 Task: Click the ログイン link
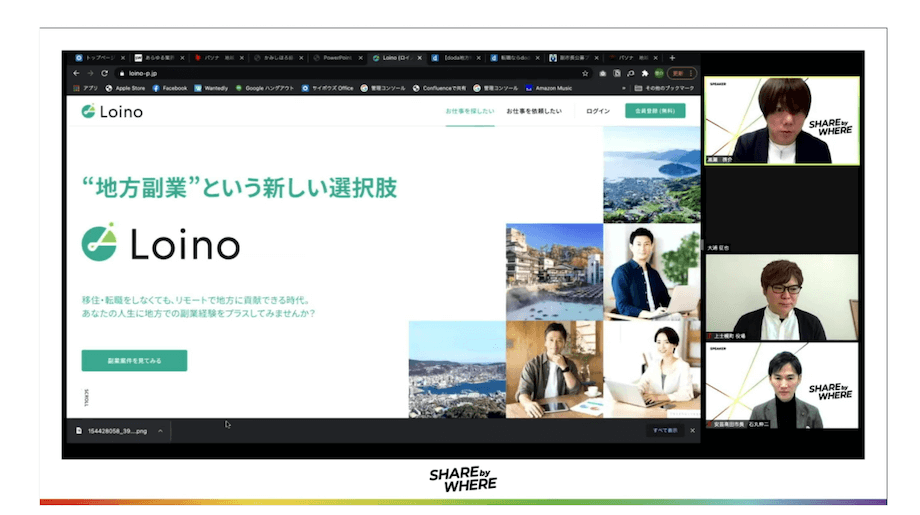coord(598,111)
